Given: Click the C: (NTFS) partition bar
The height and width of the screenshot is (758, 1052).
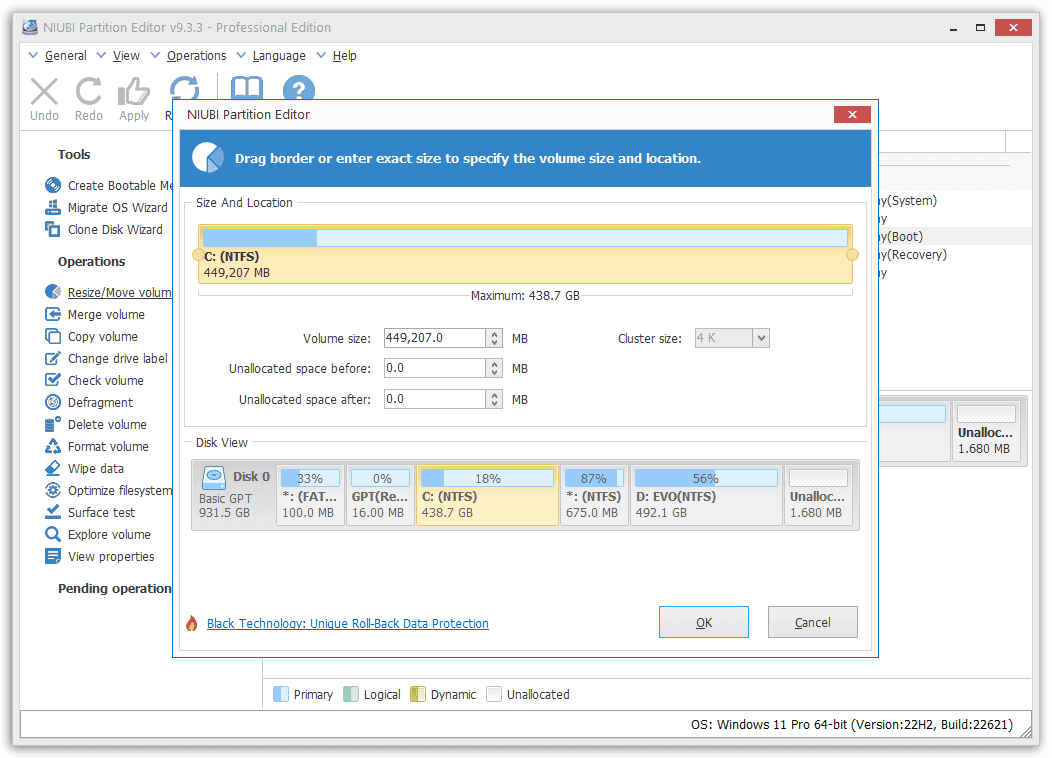Looking at the screenshot, I should (x=525, y=254).
